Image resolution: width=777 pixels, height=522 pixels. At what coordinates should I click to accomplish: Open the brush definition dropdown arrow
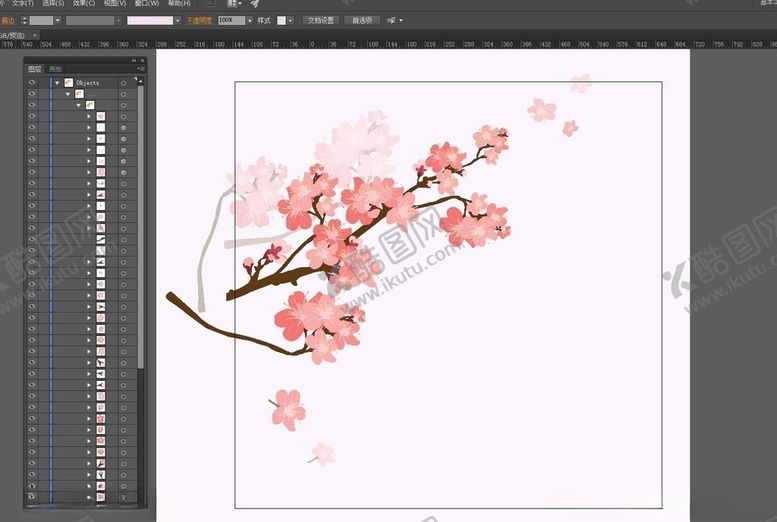[177, 20]
